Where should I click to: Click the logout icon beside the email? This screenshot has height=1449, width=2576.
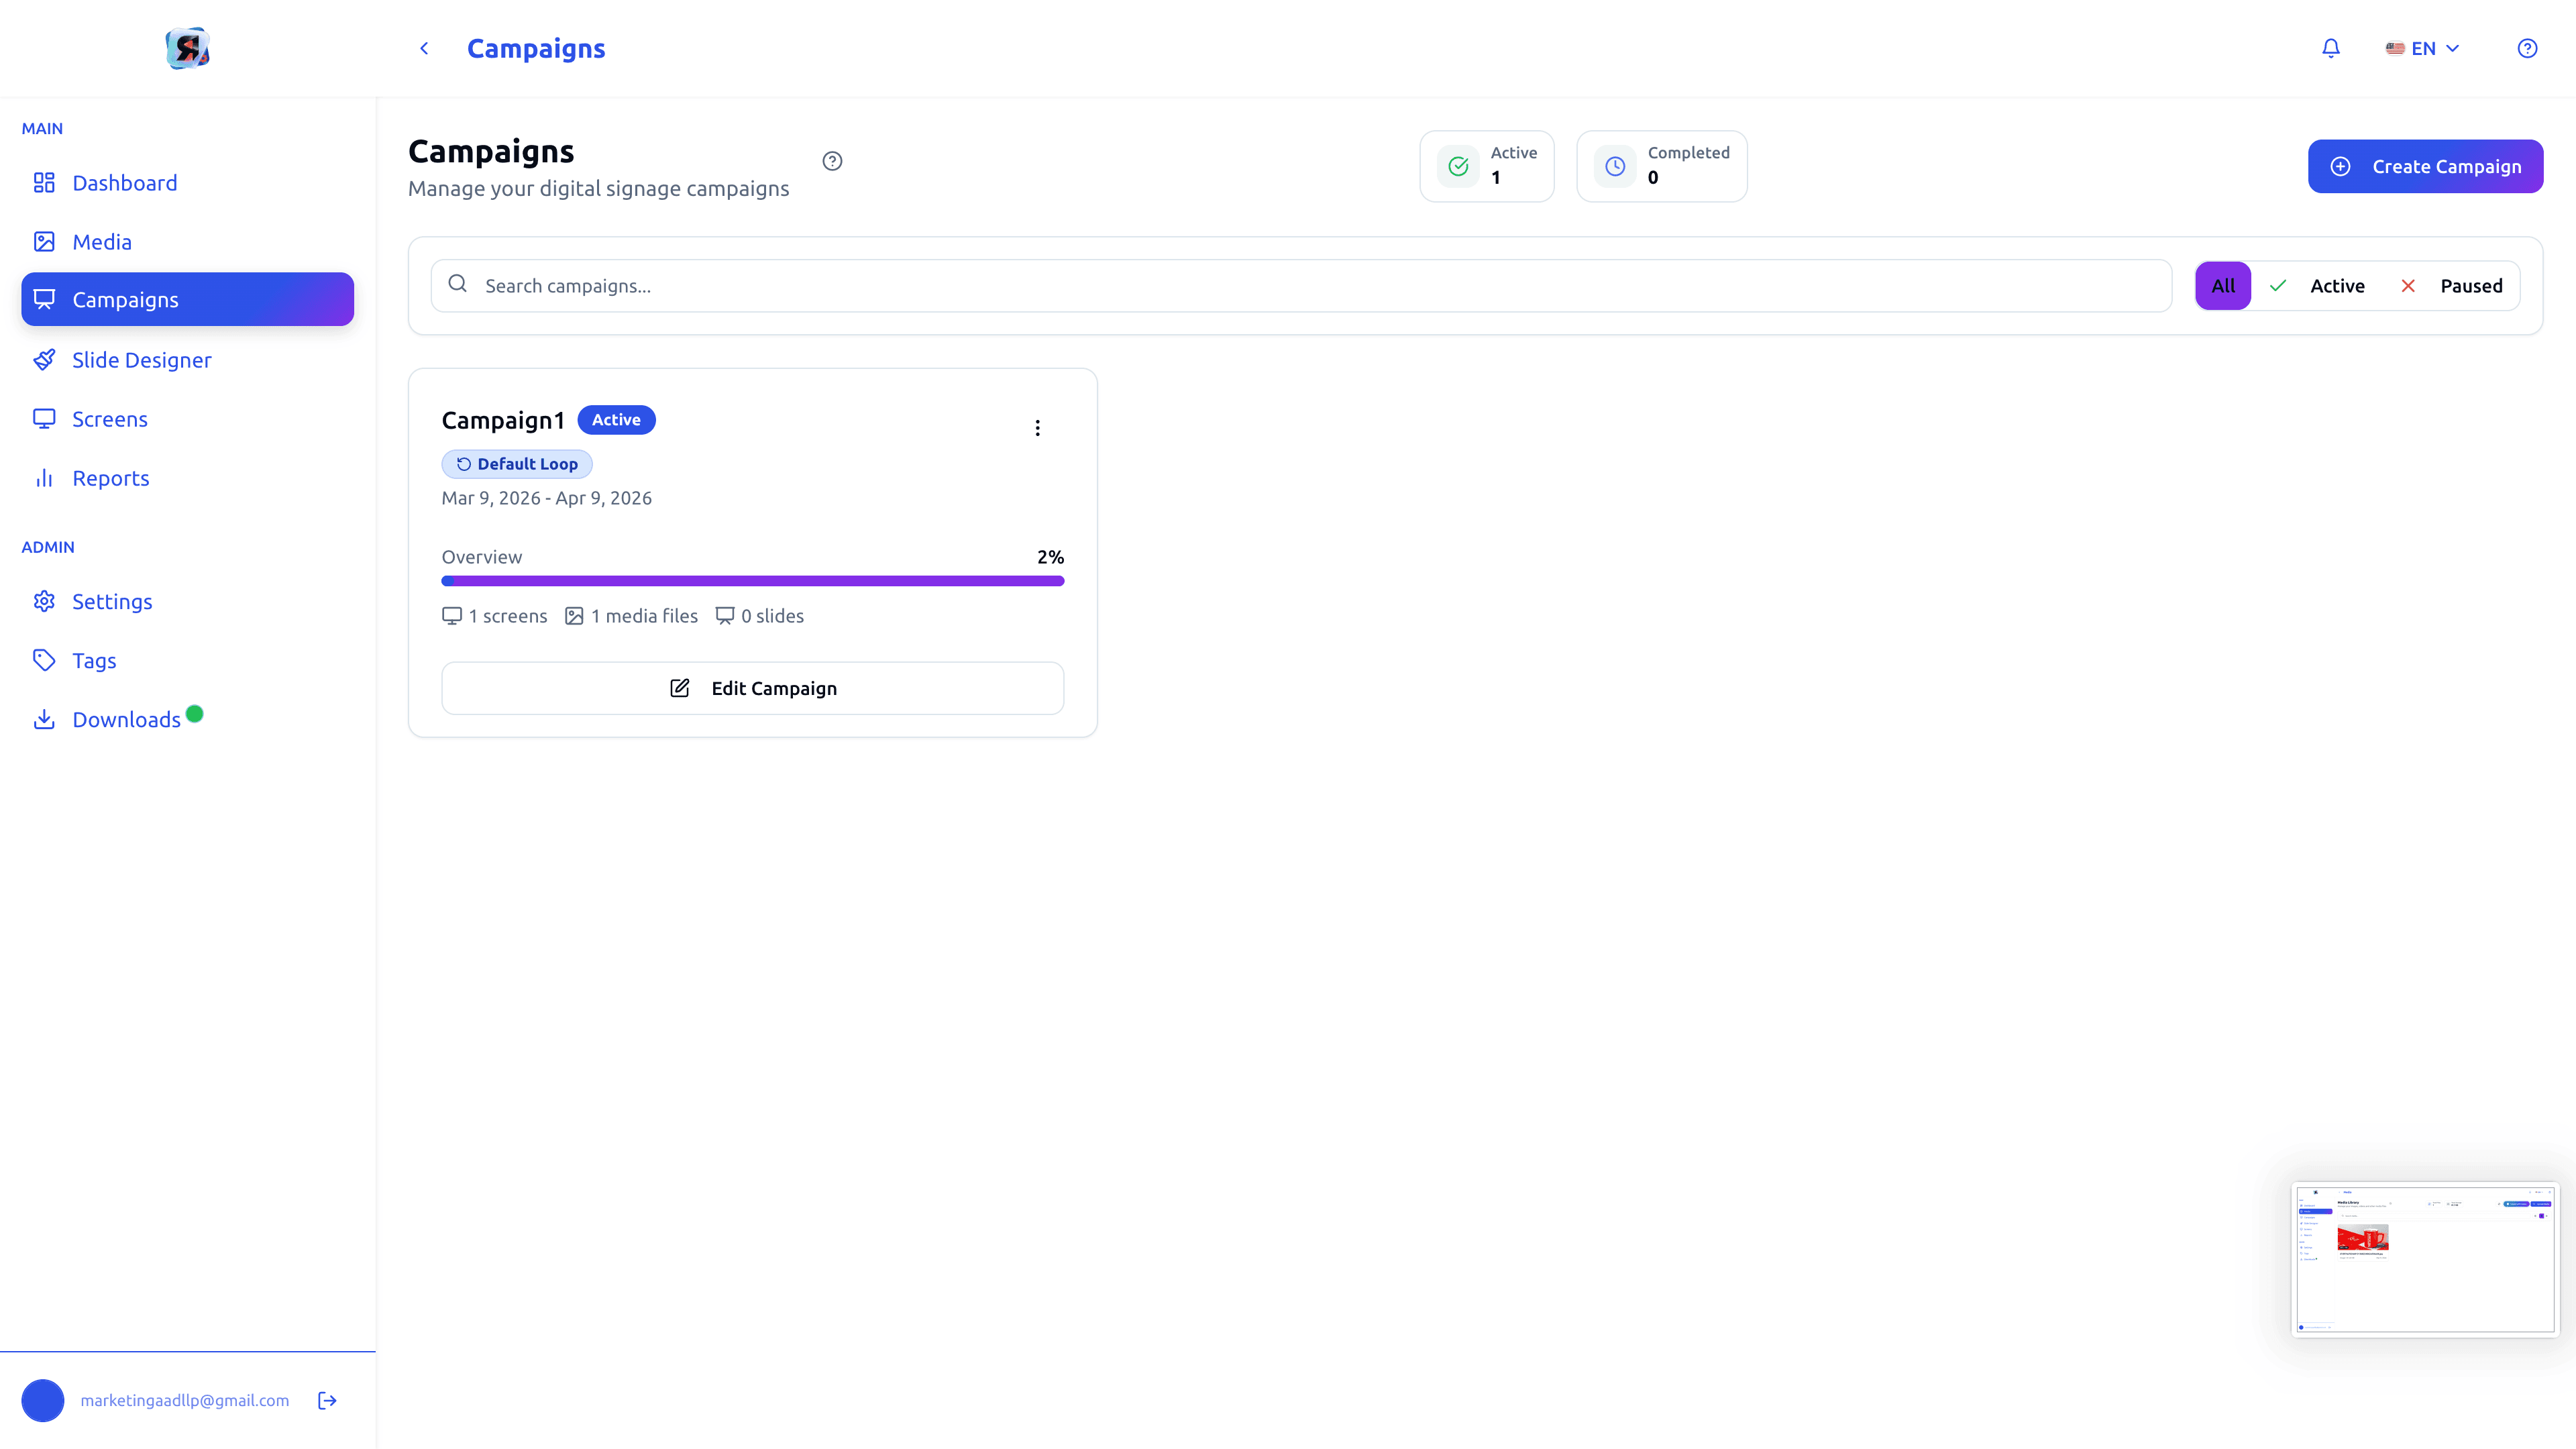click(x=327, y=1400)
